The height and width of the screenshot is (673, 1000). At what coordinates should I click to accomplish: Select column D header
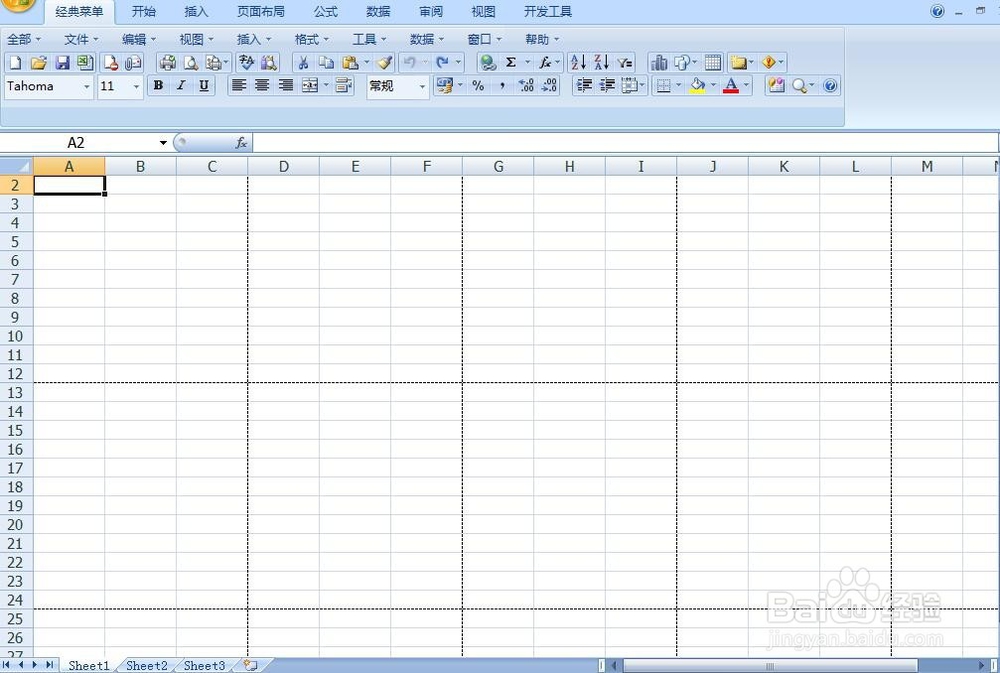click(x=284, y=166)
